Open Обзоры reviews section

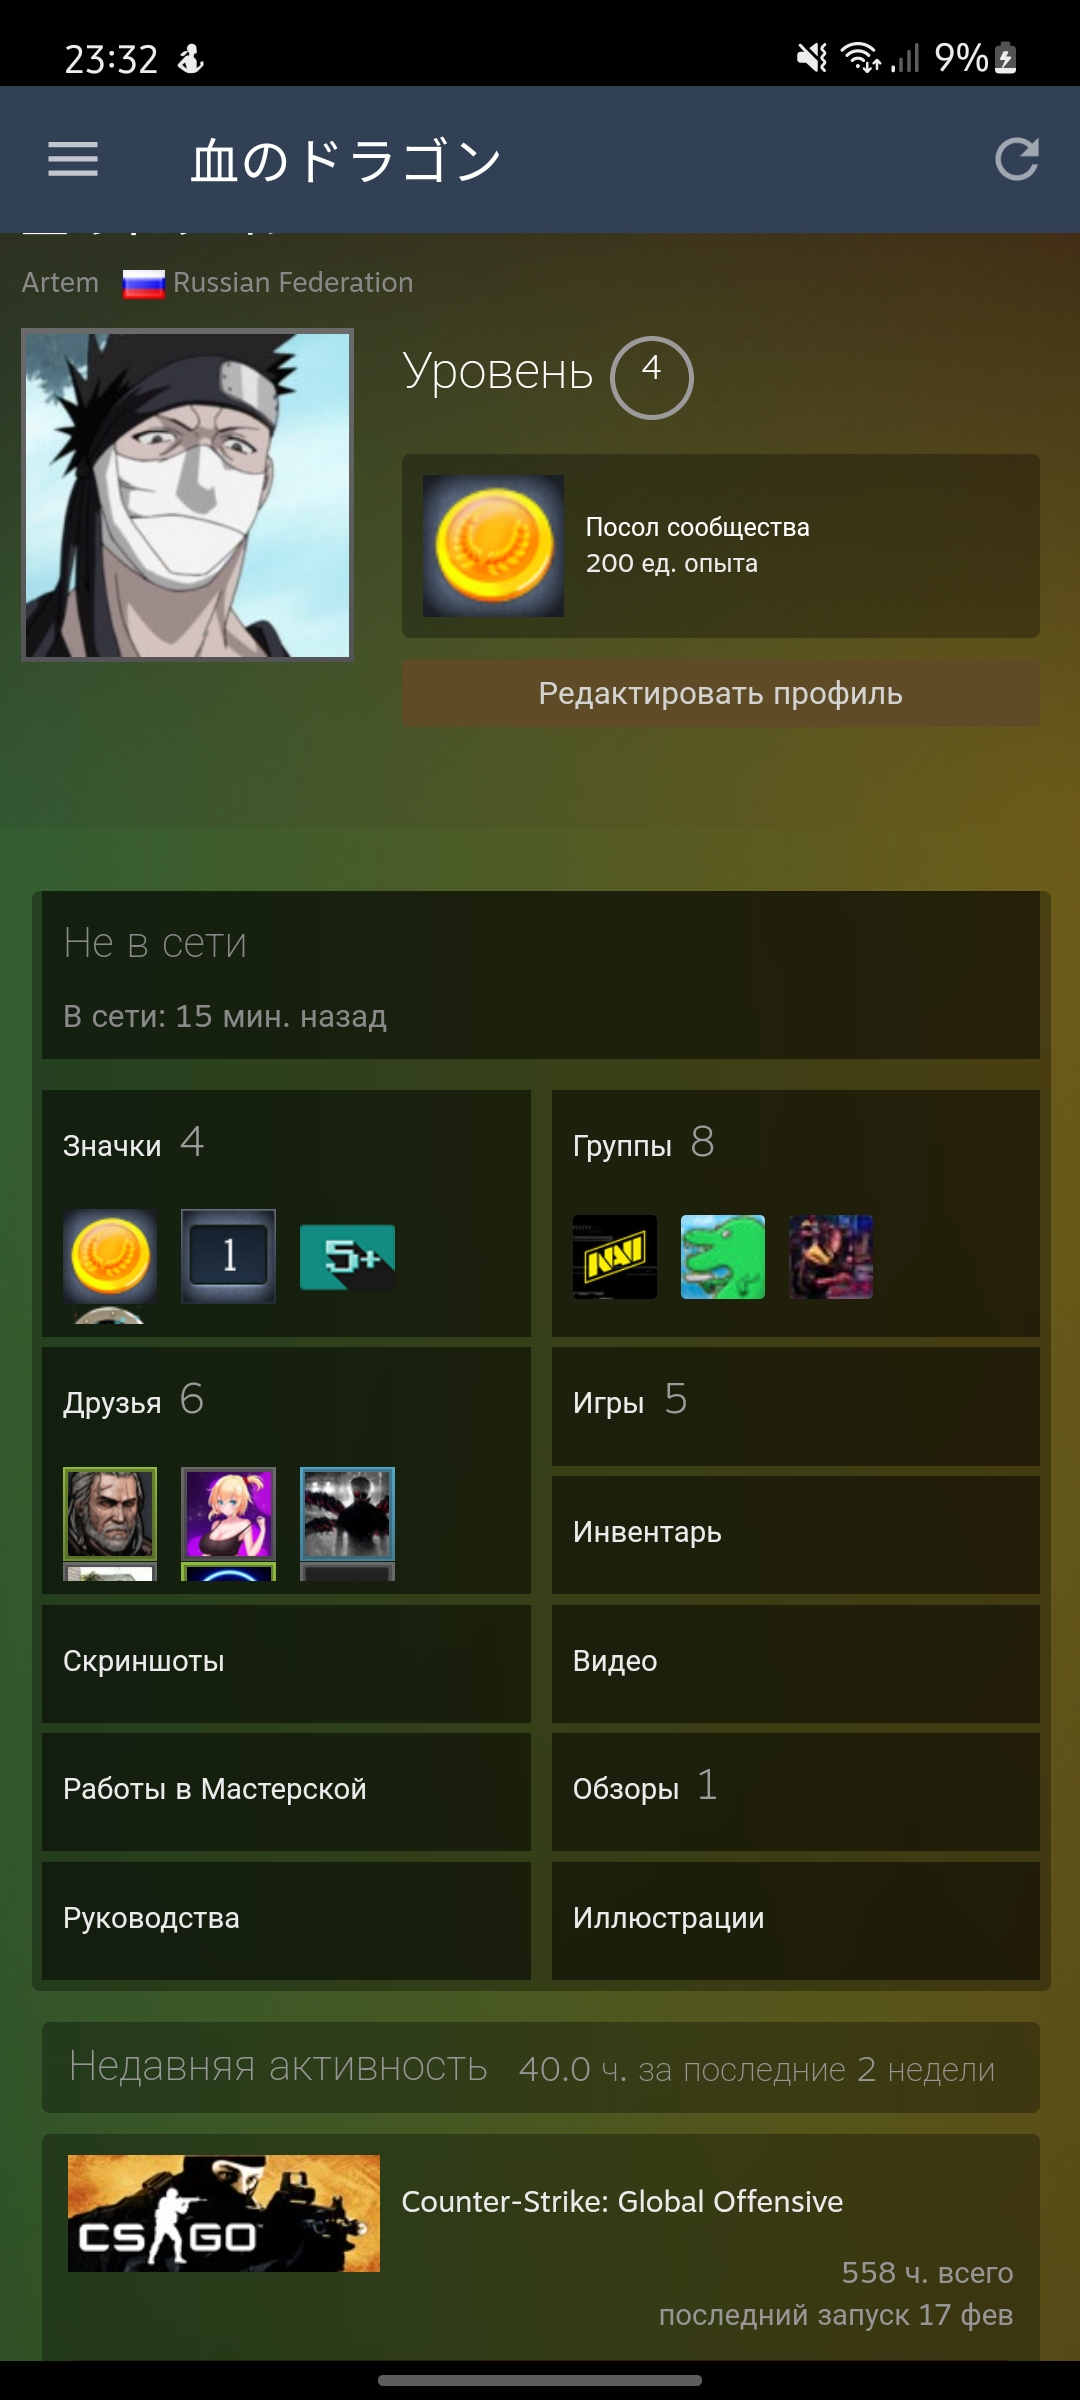coord(796,1792)
